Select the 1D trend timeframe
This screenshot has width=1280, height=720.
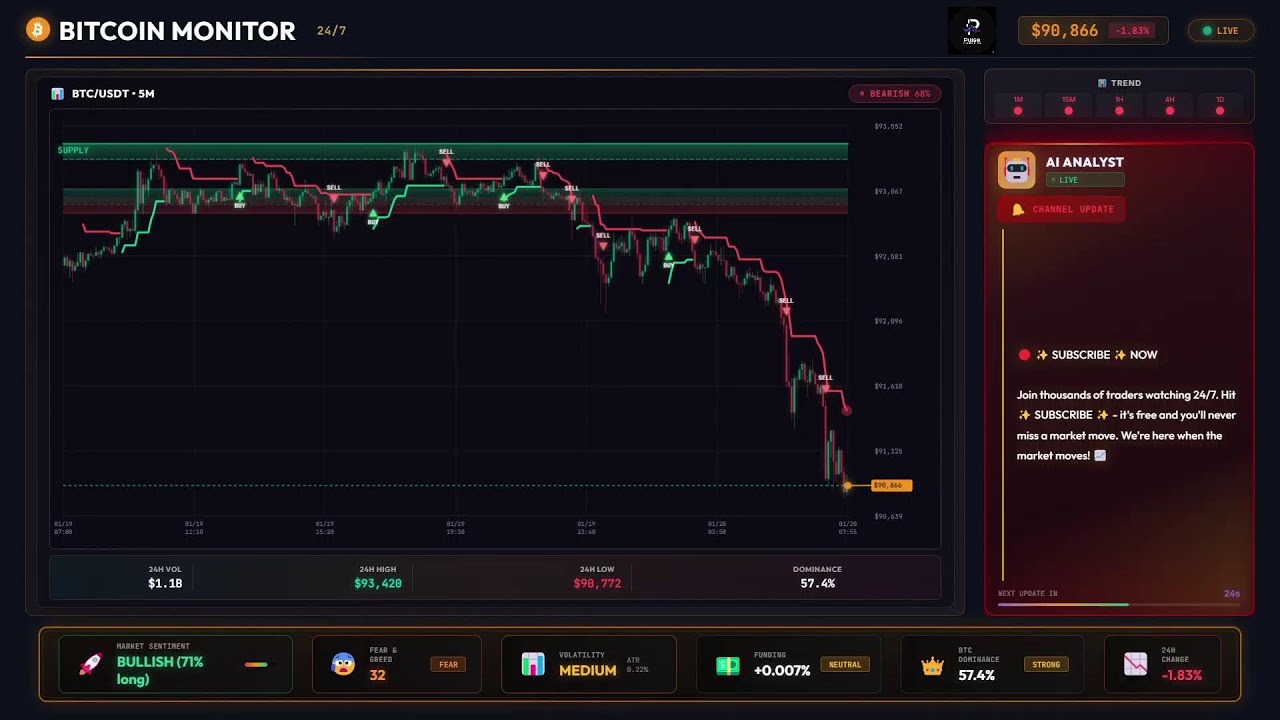point(1220,105)
